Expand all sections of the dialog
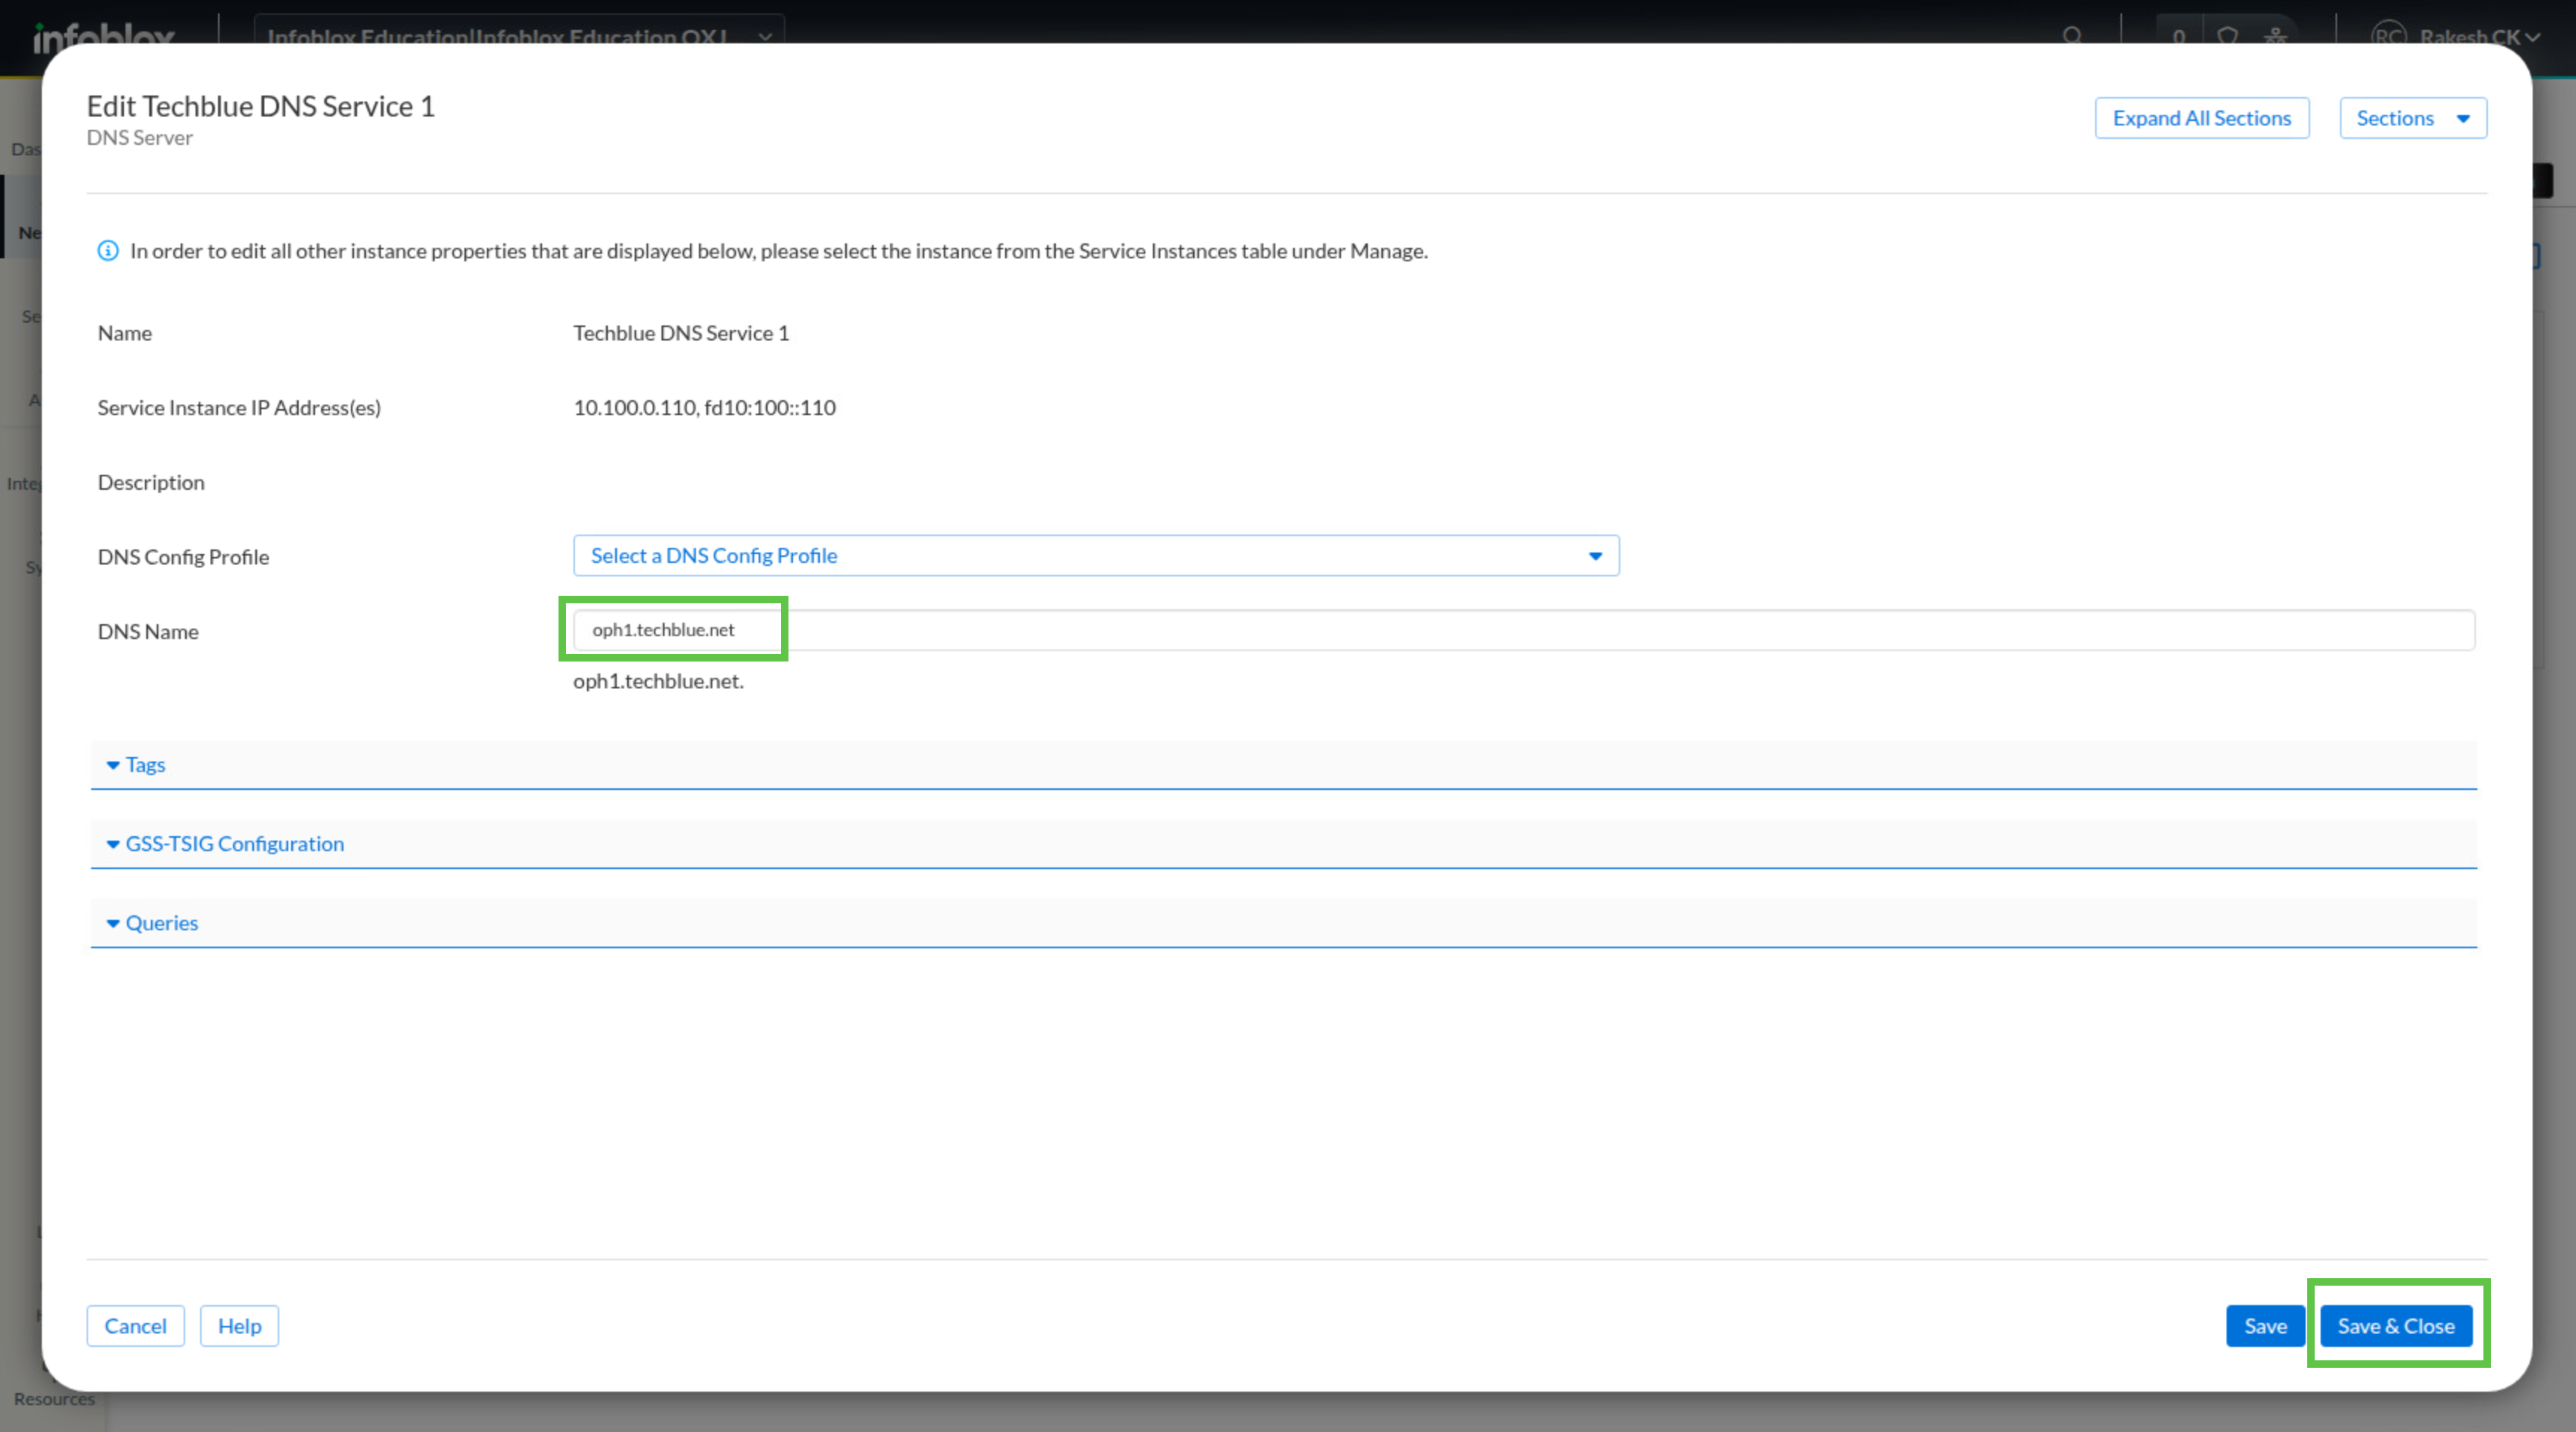Screen dimensions: 2576x1432 (2201, 118)
